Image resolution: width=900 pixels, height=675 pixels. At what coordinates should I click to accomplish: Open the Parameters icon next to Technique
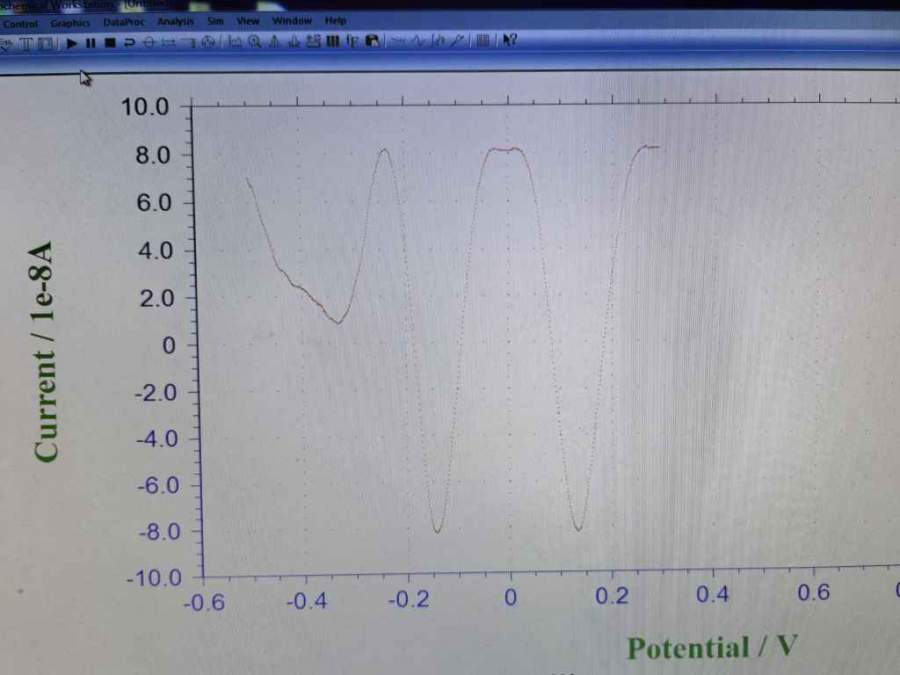tap(46, 44)
